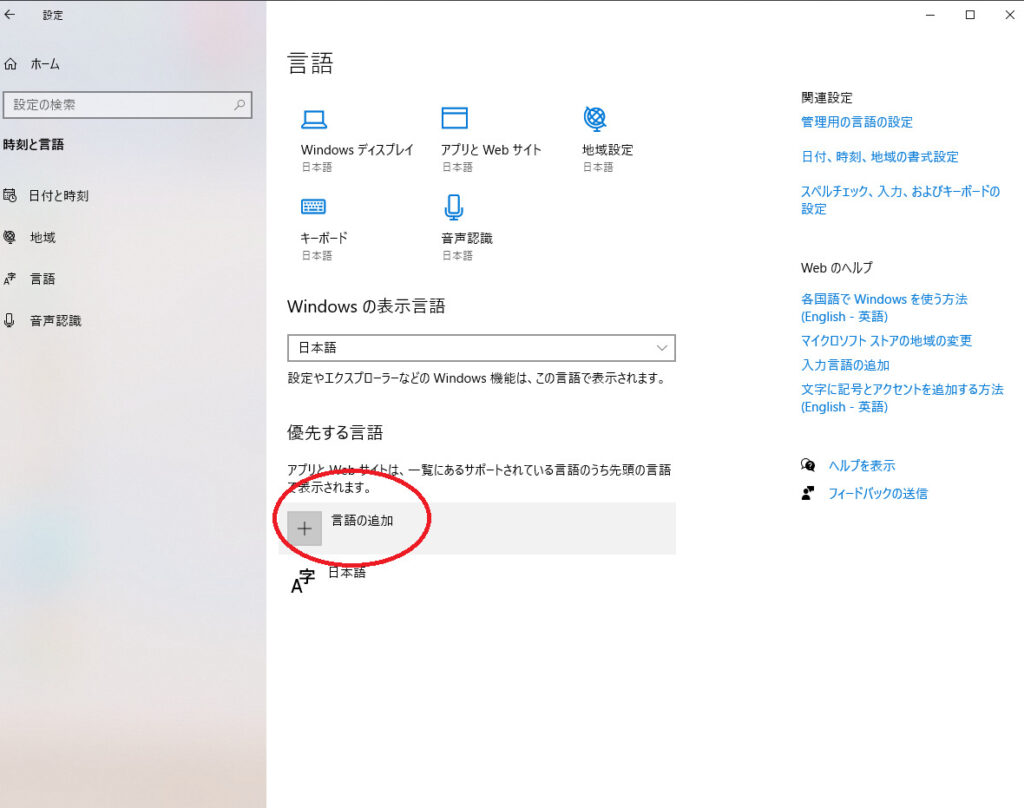Viewport: 1024px width, 808px height.
Task: Click the 音声認識 tile label in main pane
Action: click(x=467, y=238)
